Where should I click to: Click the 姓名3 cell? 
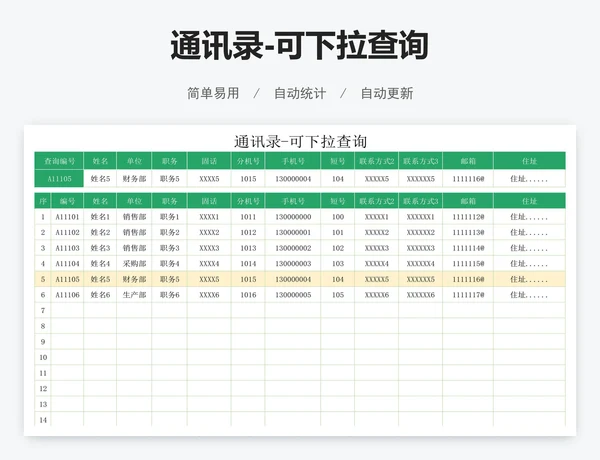pos(100,248)
